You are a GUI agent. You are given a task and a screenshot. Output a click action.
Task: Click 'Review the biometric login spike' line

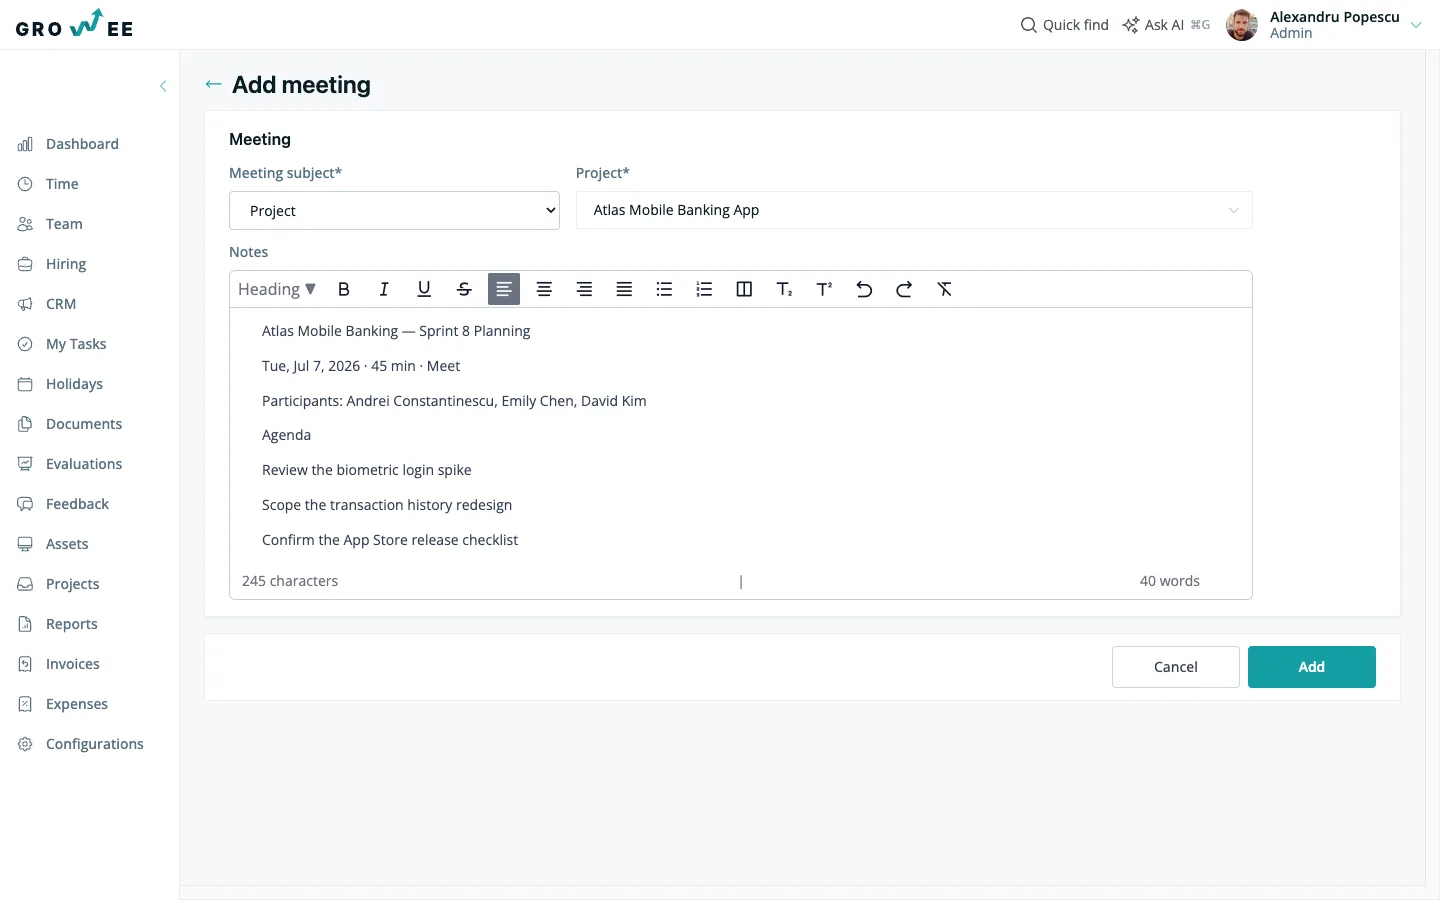[367, 470]
